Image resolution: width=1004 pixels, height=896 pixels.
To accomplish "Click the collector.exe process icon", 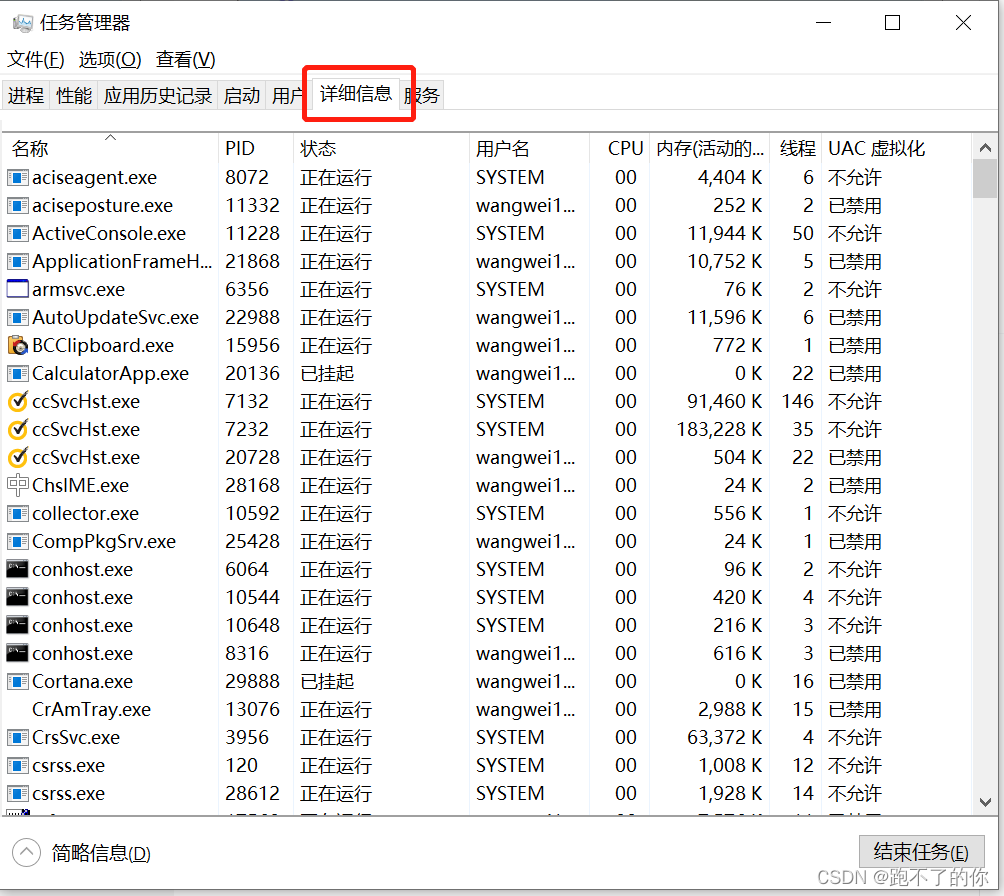I will click(18, 514).
